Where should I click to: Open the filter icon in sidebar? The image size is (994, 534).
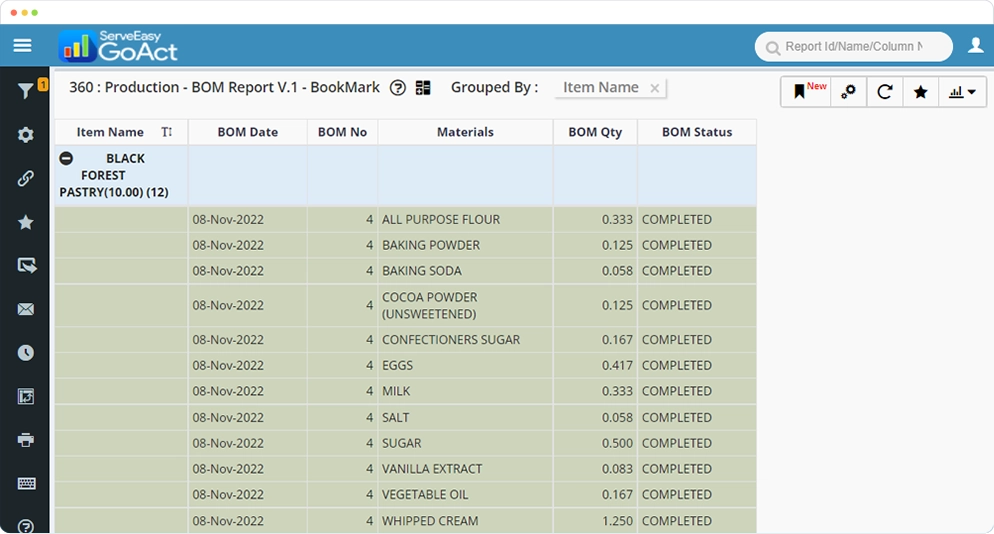[x=26, y=92]
